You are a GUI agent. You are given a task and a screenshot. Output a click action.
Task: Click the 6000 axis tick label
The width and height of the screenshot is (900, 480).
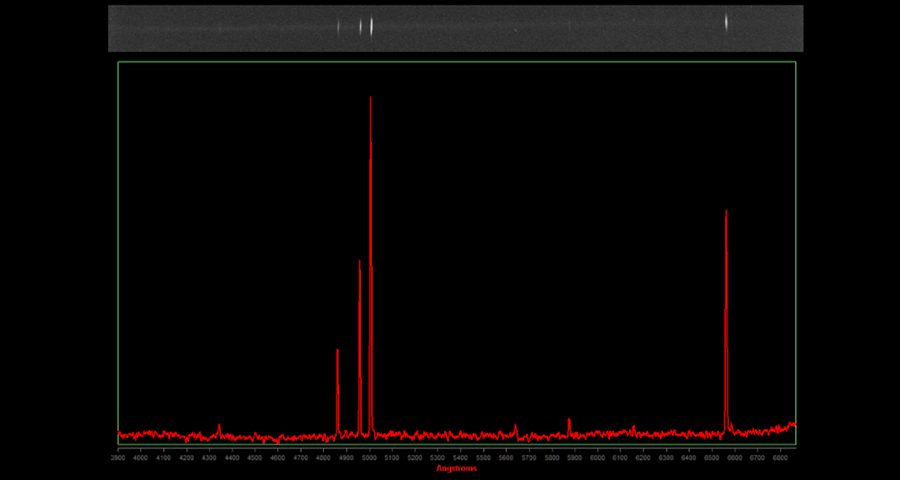tap(597, 457)
